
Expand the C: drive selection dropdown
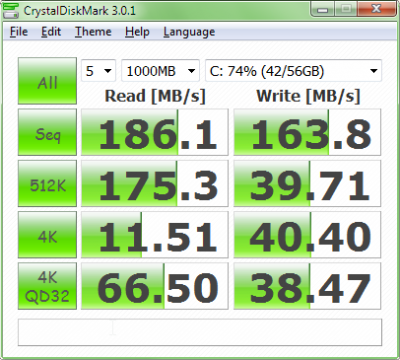pos(293,71)
